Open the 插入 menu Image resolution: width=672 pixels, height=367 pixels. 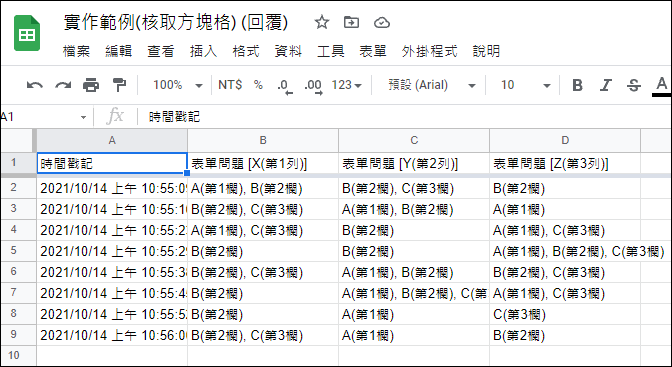(x=203, y=51)
